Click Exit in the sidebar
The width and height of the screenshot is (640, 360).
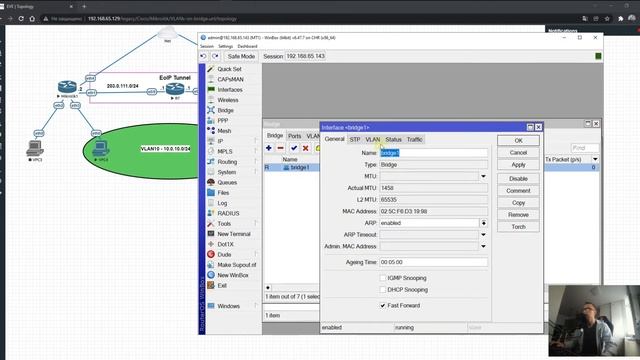click(x=222, y=285)
